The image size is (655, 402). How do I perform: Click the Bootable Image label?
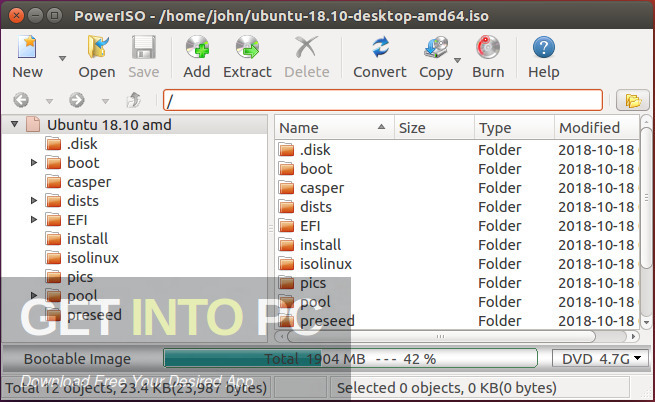[77, 359]
